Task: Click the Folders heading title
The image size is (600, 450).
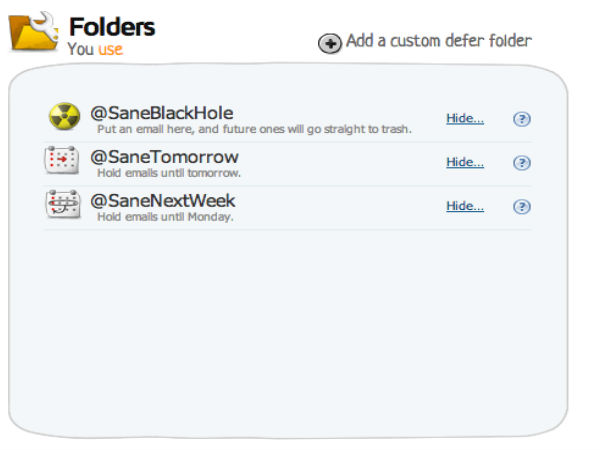Action: [112, 27]
